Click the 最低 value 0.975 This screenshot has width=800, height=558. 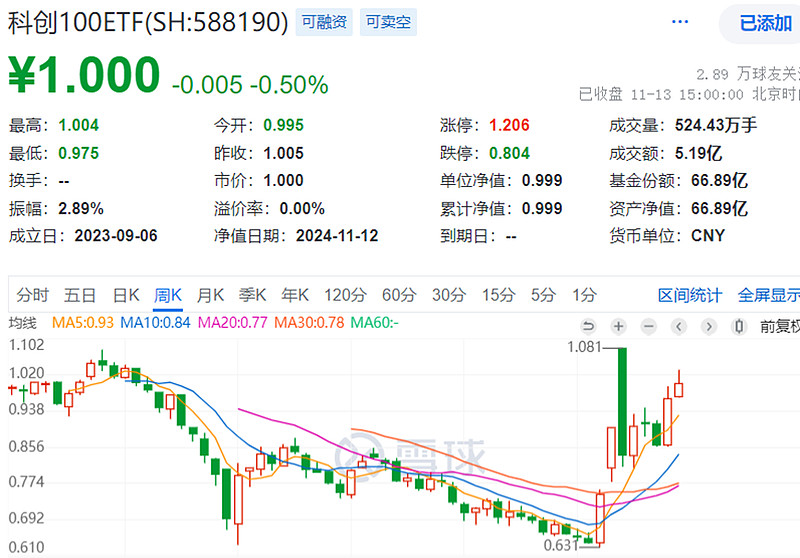pyautogui.click(x=79, y=153)
